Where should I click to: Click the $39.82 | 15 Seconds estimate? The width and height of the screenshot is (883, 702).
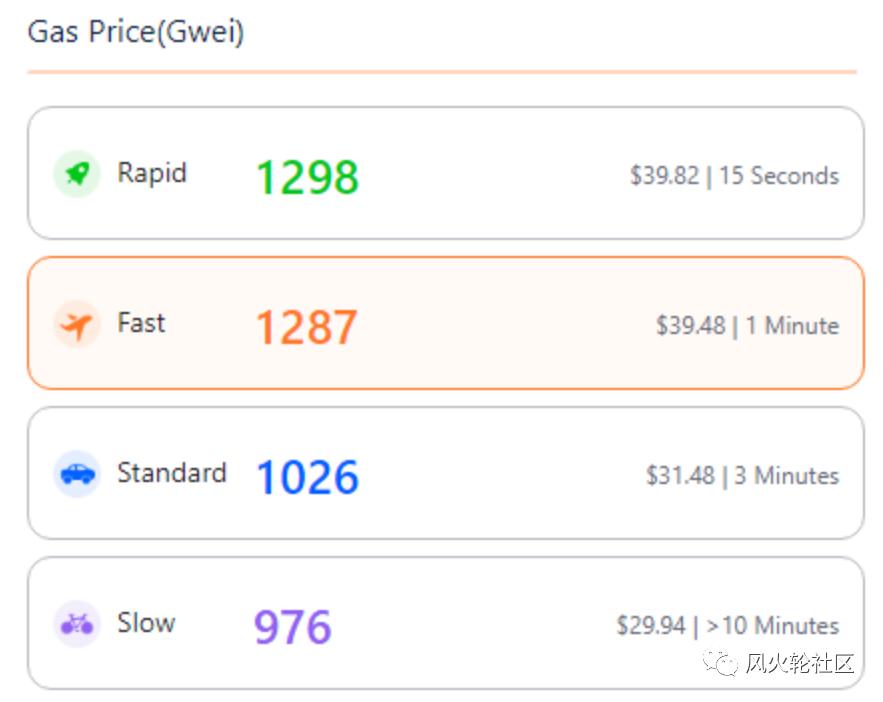coord(734,176)
